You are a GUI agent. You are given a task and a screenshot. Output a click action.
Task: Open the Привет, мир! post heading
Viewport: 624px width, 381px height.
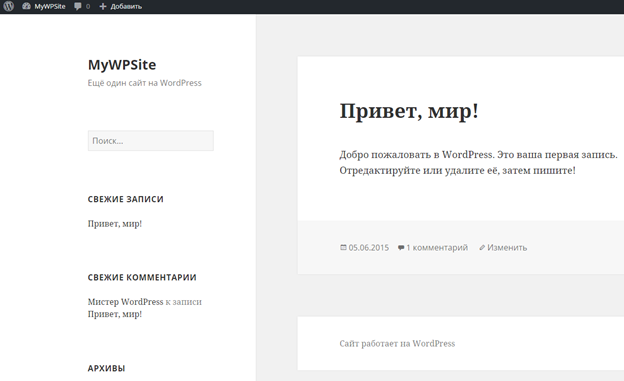pyautogui.click(x=409, y=111)
